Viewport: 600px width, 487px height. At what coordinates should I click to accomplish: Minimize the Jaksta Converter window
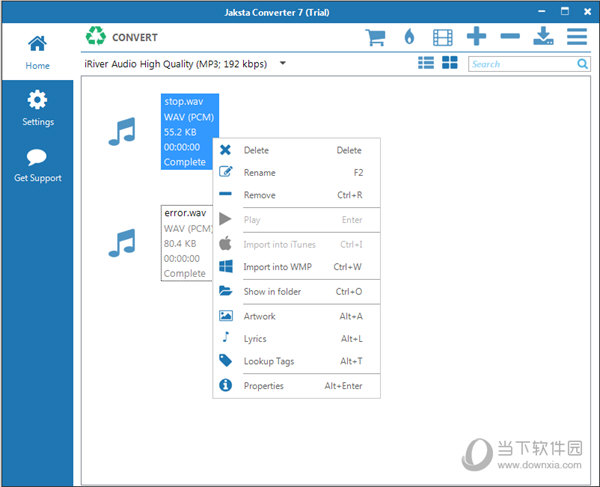[x=541, y=11]
